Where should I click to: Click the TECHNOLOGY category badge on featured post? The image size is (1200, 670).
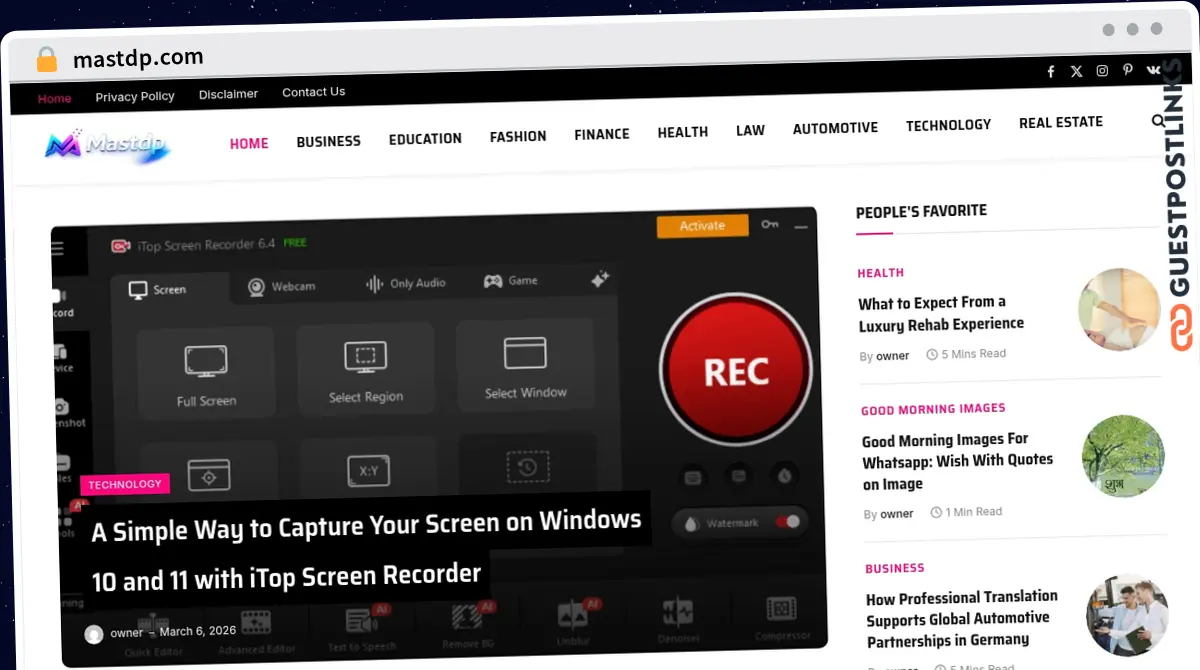[125, 484]
